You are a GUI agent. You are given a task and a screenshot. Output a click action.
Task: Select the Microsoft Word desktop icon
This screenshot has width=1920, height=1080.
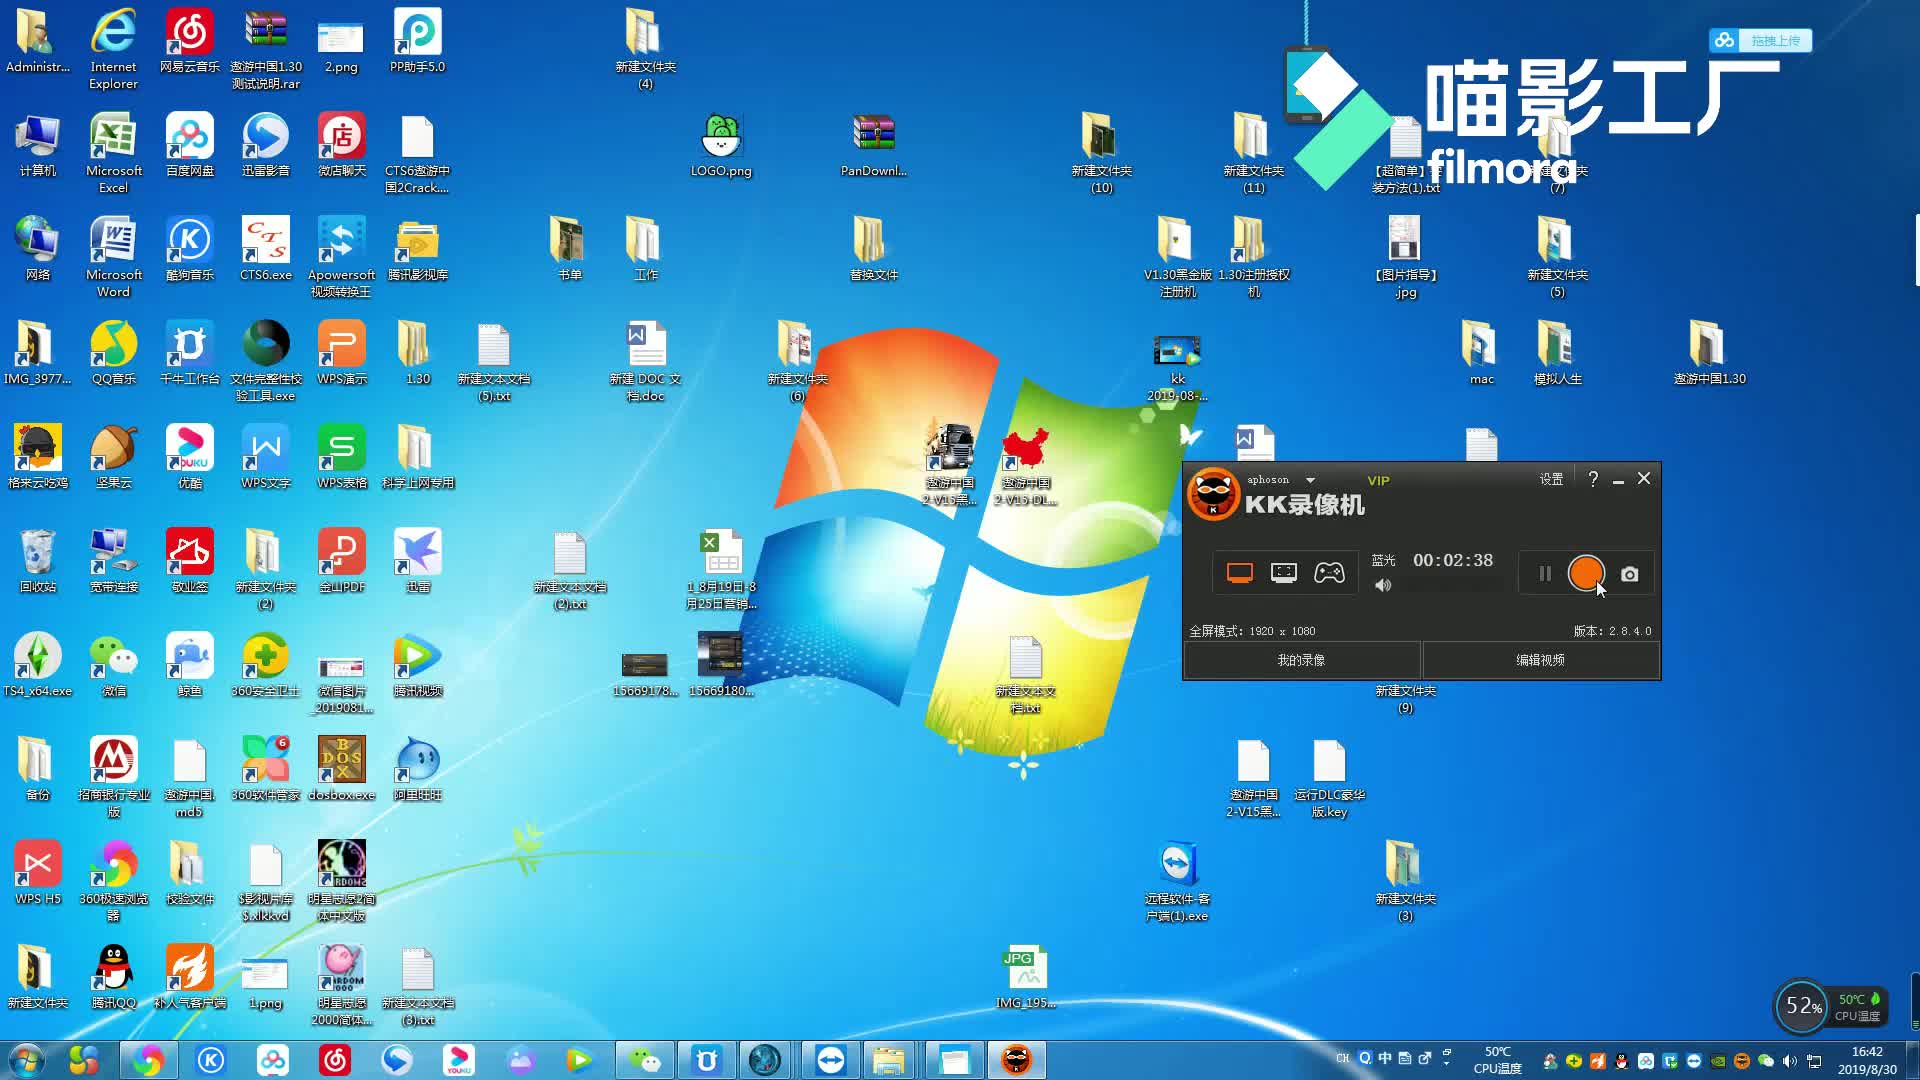pos(113,256)
